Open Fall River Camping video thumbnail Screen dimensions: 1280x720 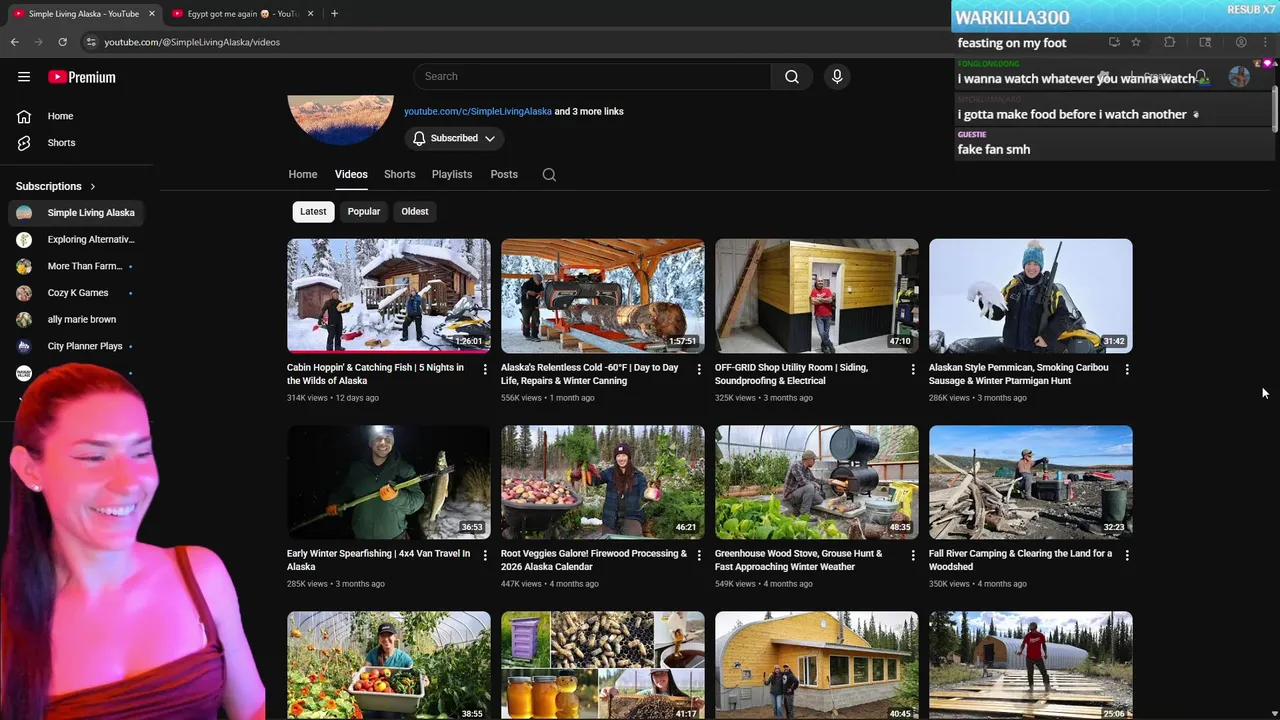click(x=1031, y=482)
